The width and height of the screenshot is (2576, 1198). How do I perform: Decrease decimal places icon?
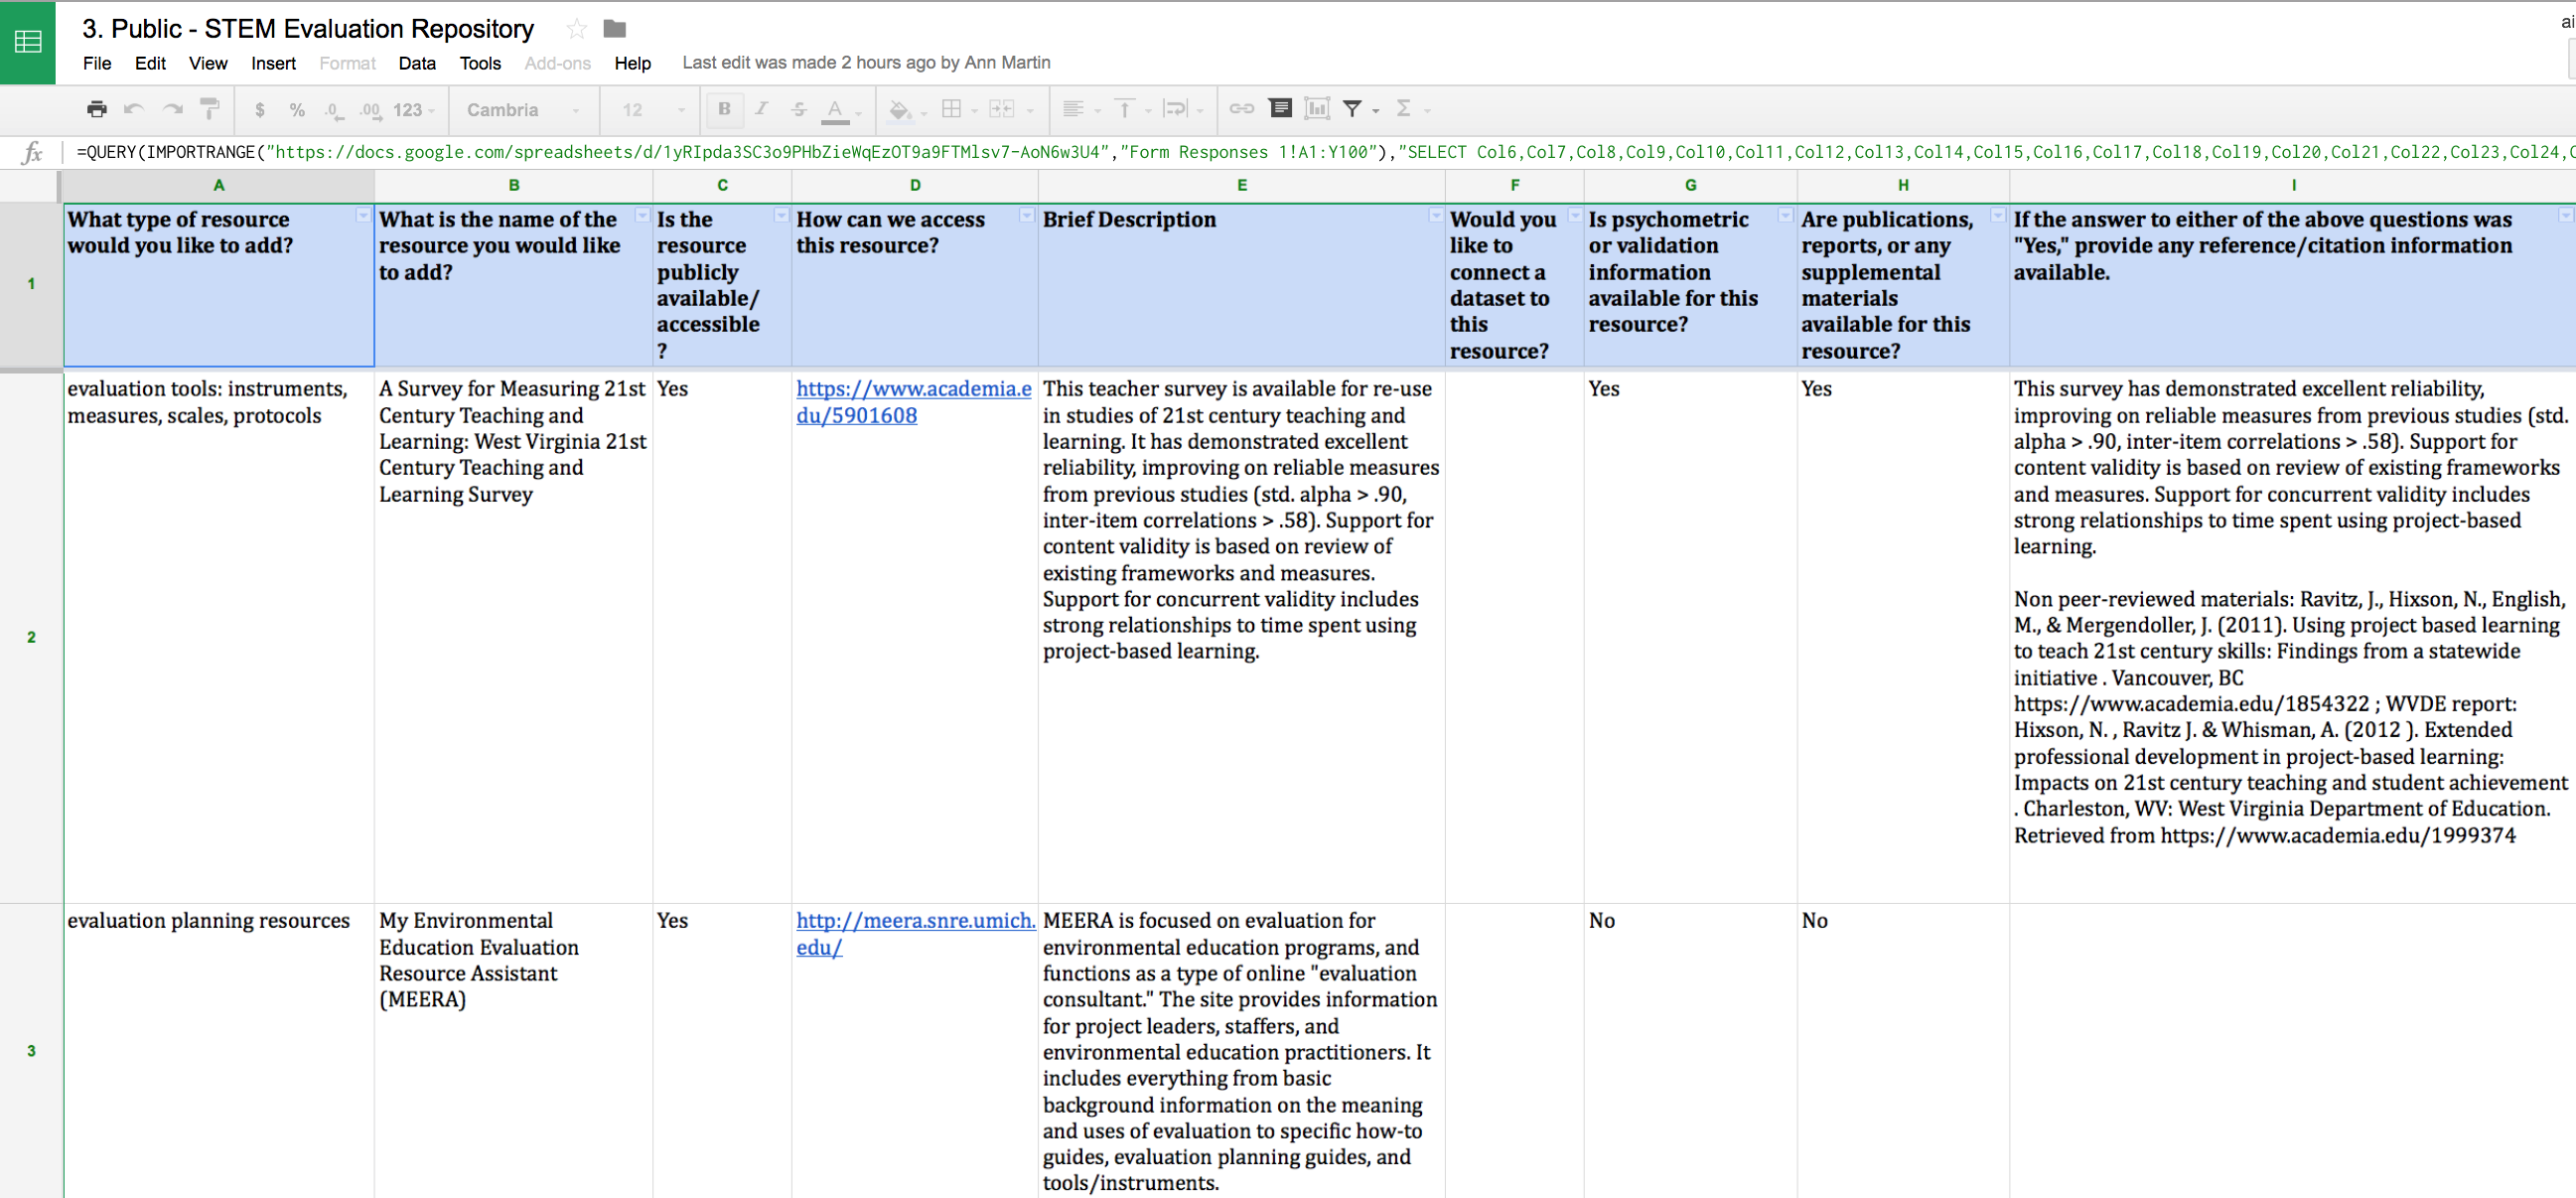tap(334, 111)
